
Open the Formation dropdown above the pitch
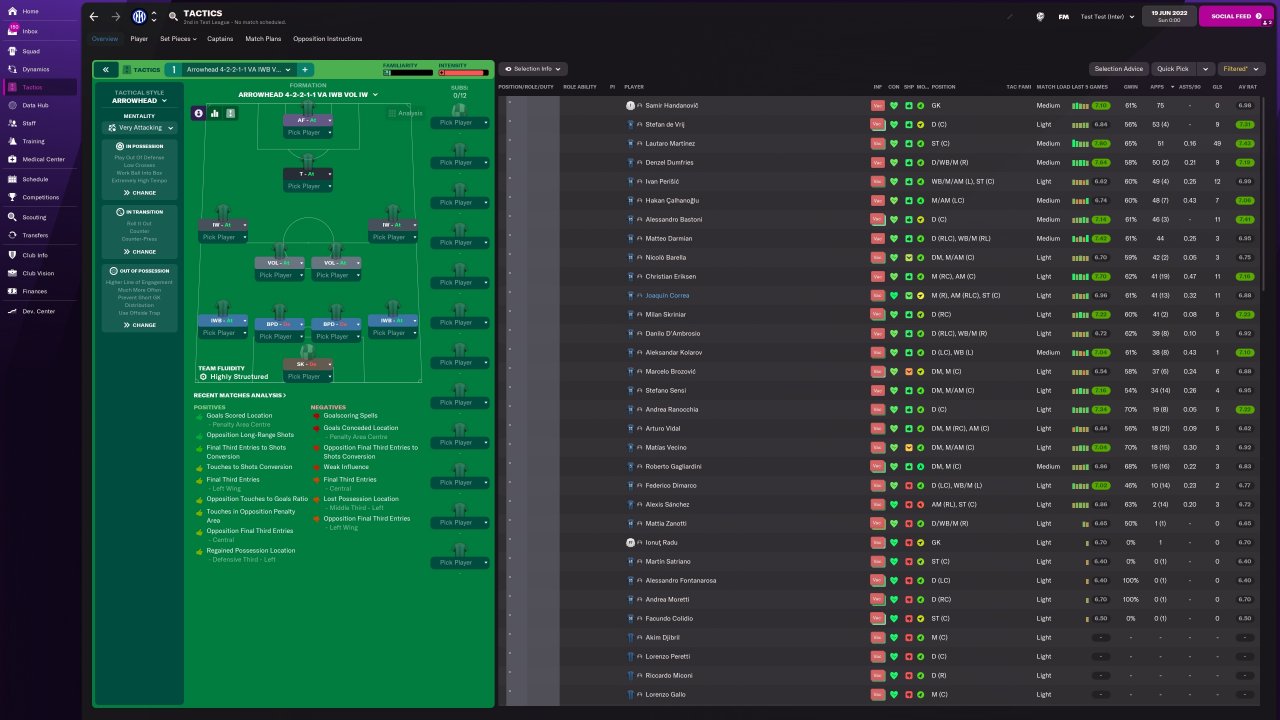tap(307, 94)
